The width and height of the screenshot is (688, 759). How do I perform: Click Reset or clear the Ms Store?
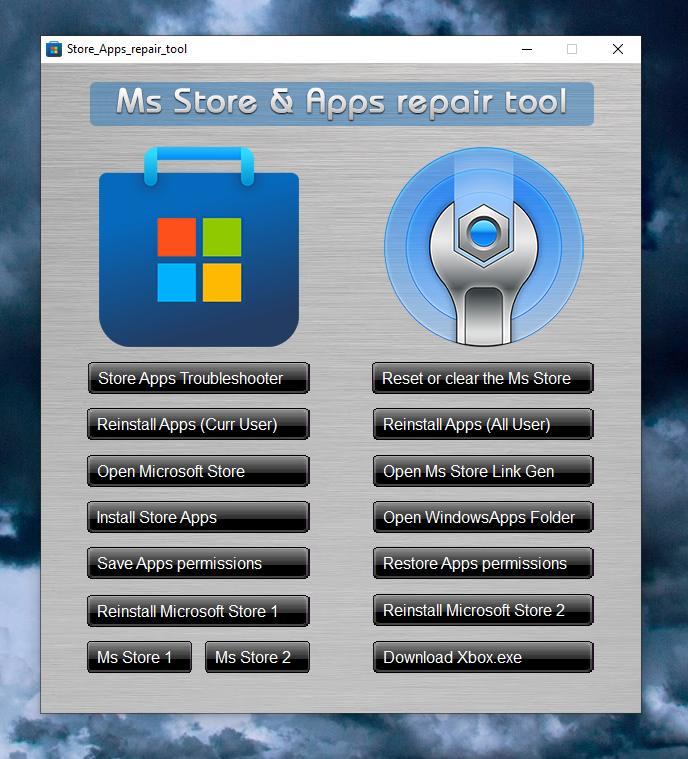tap(483, 378)
